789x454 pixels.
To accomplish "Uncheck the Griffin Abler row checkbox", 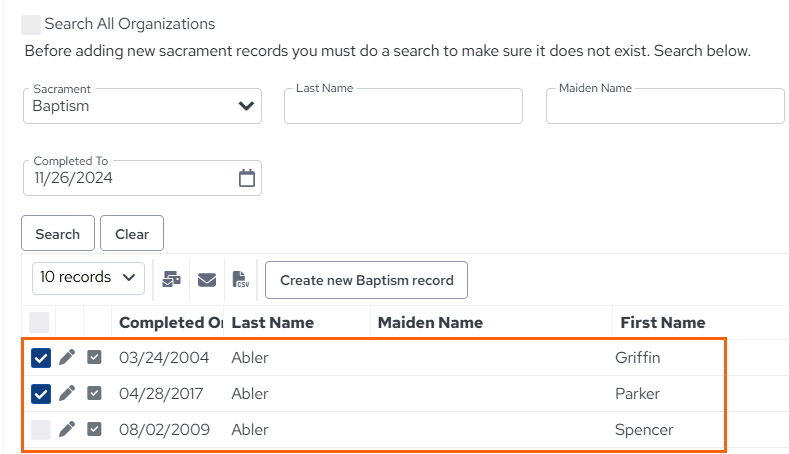I will point(41,358).
